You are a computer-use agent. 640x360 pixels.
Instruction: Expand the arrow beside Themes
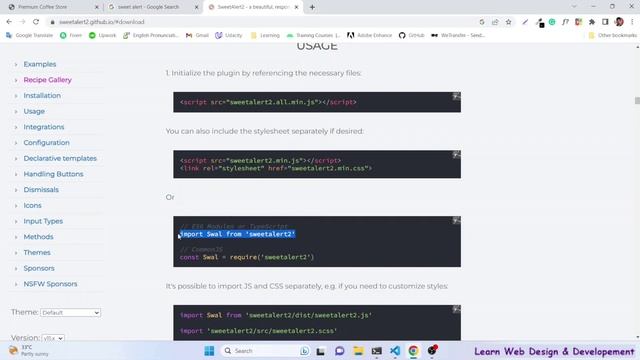click(x=16, y=253)
